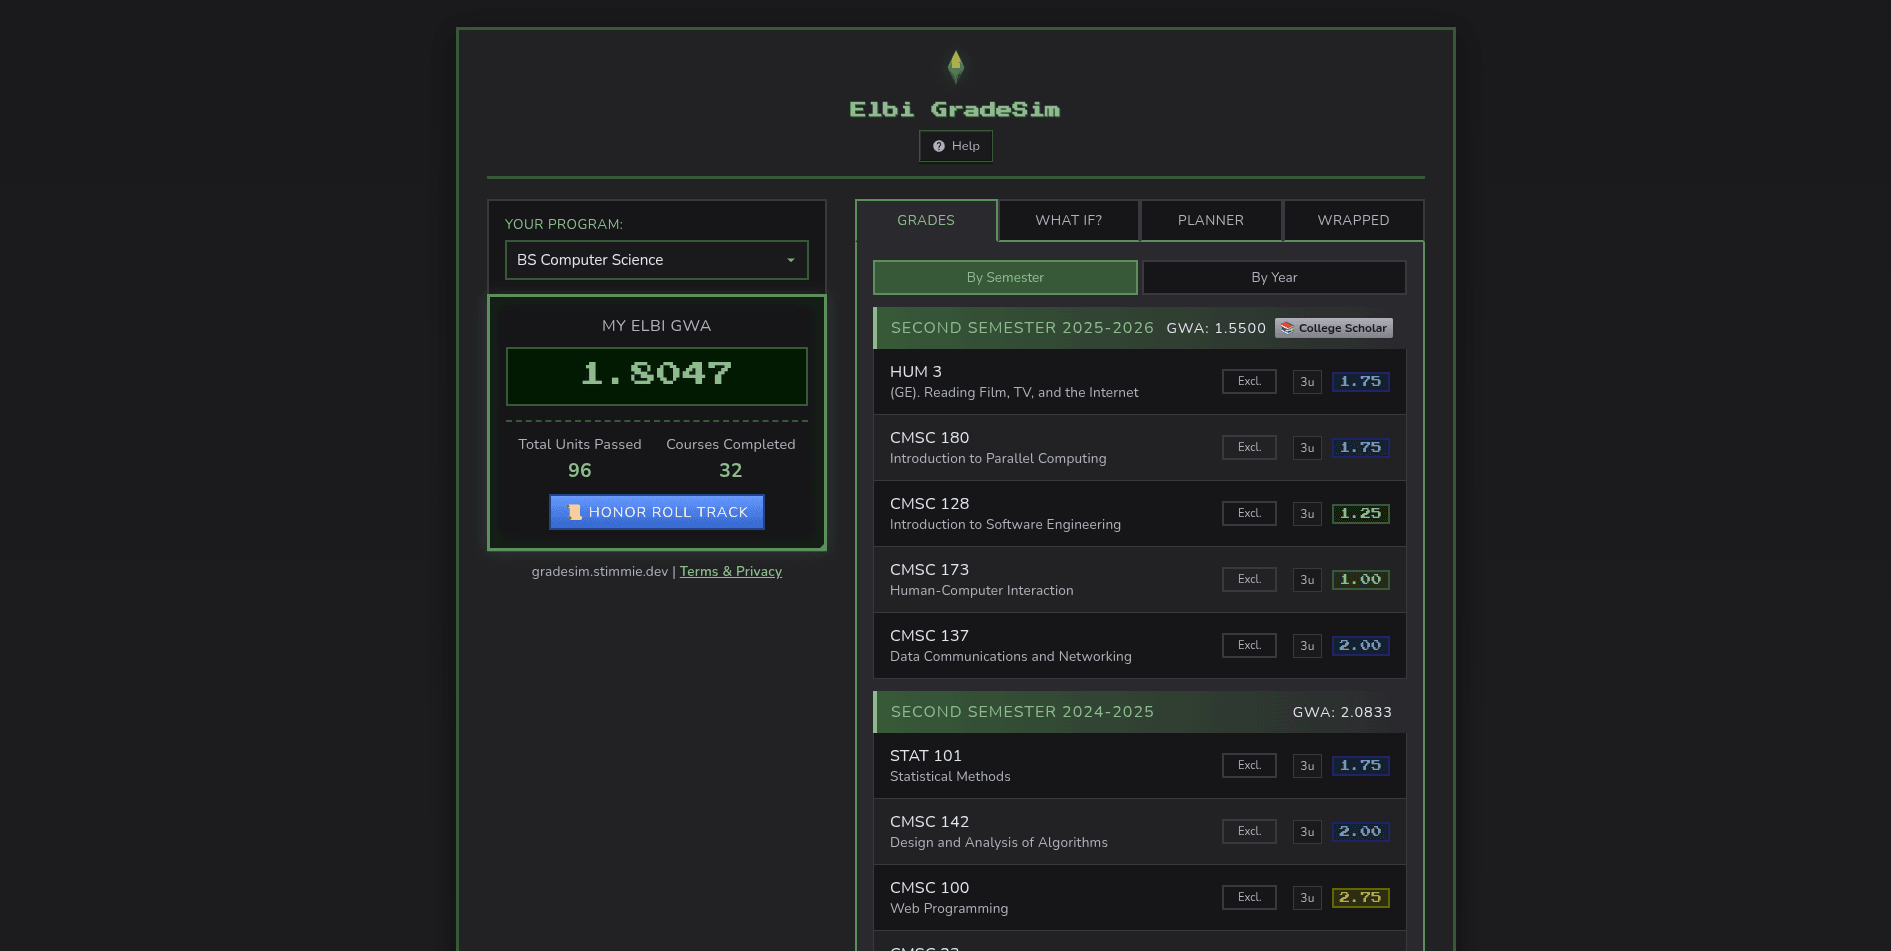Switch to the WHAT IF? tab
Screen dimensions: 1891x951
tap(1069, 220)
